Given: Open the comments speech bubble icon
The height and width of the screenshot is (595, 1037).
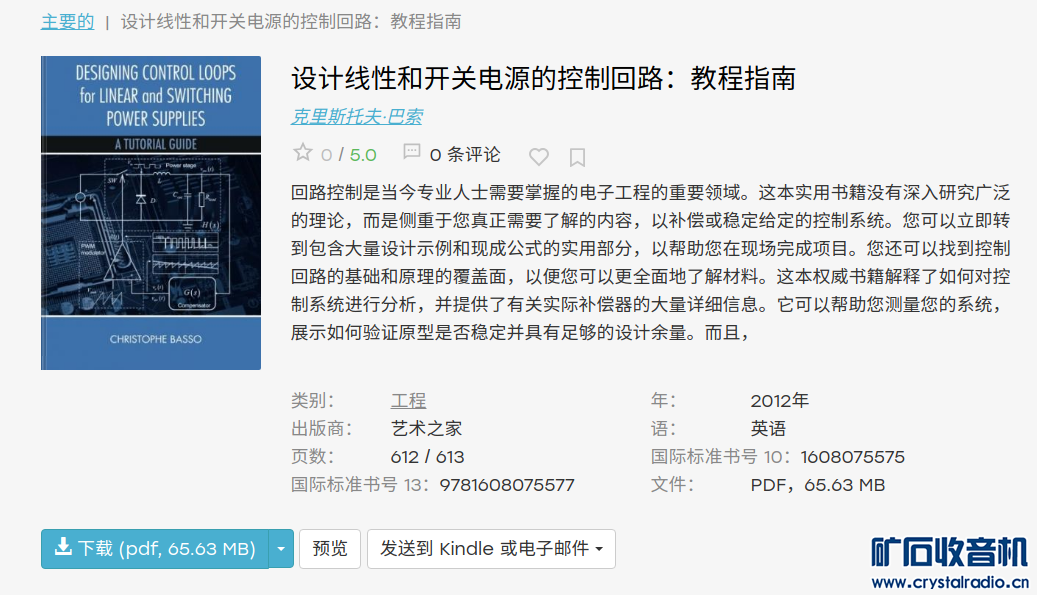Looking at the screenshot, I should tap(411, 152).
